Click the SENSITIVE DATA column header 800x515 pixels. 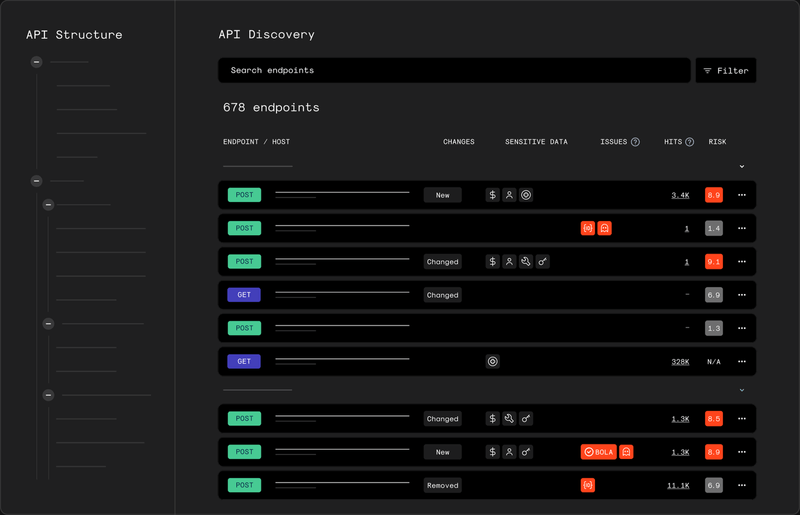(536, 142)
